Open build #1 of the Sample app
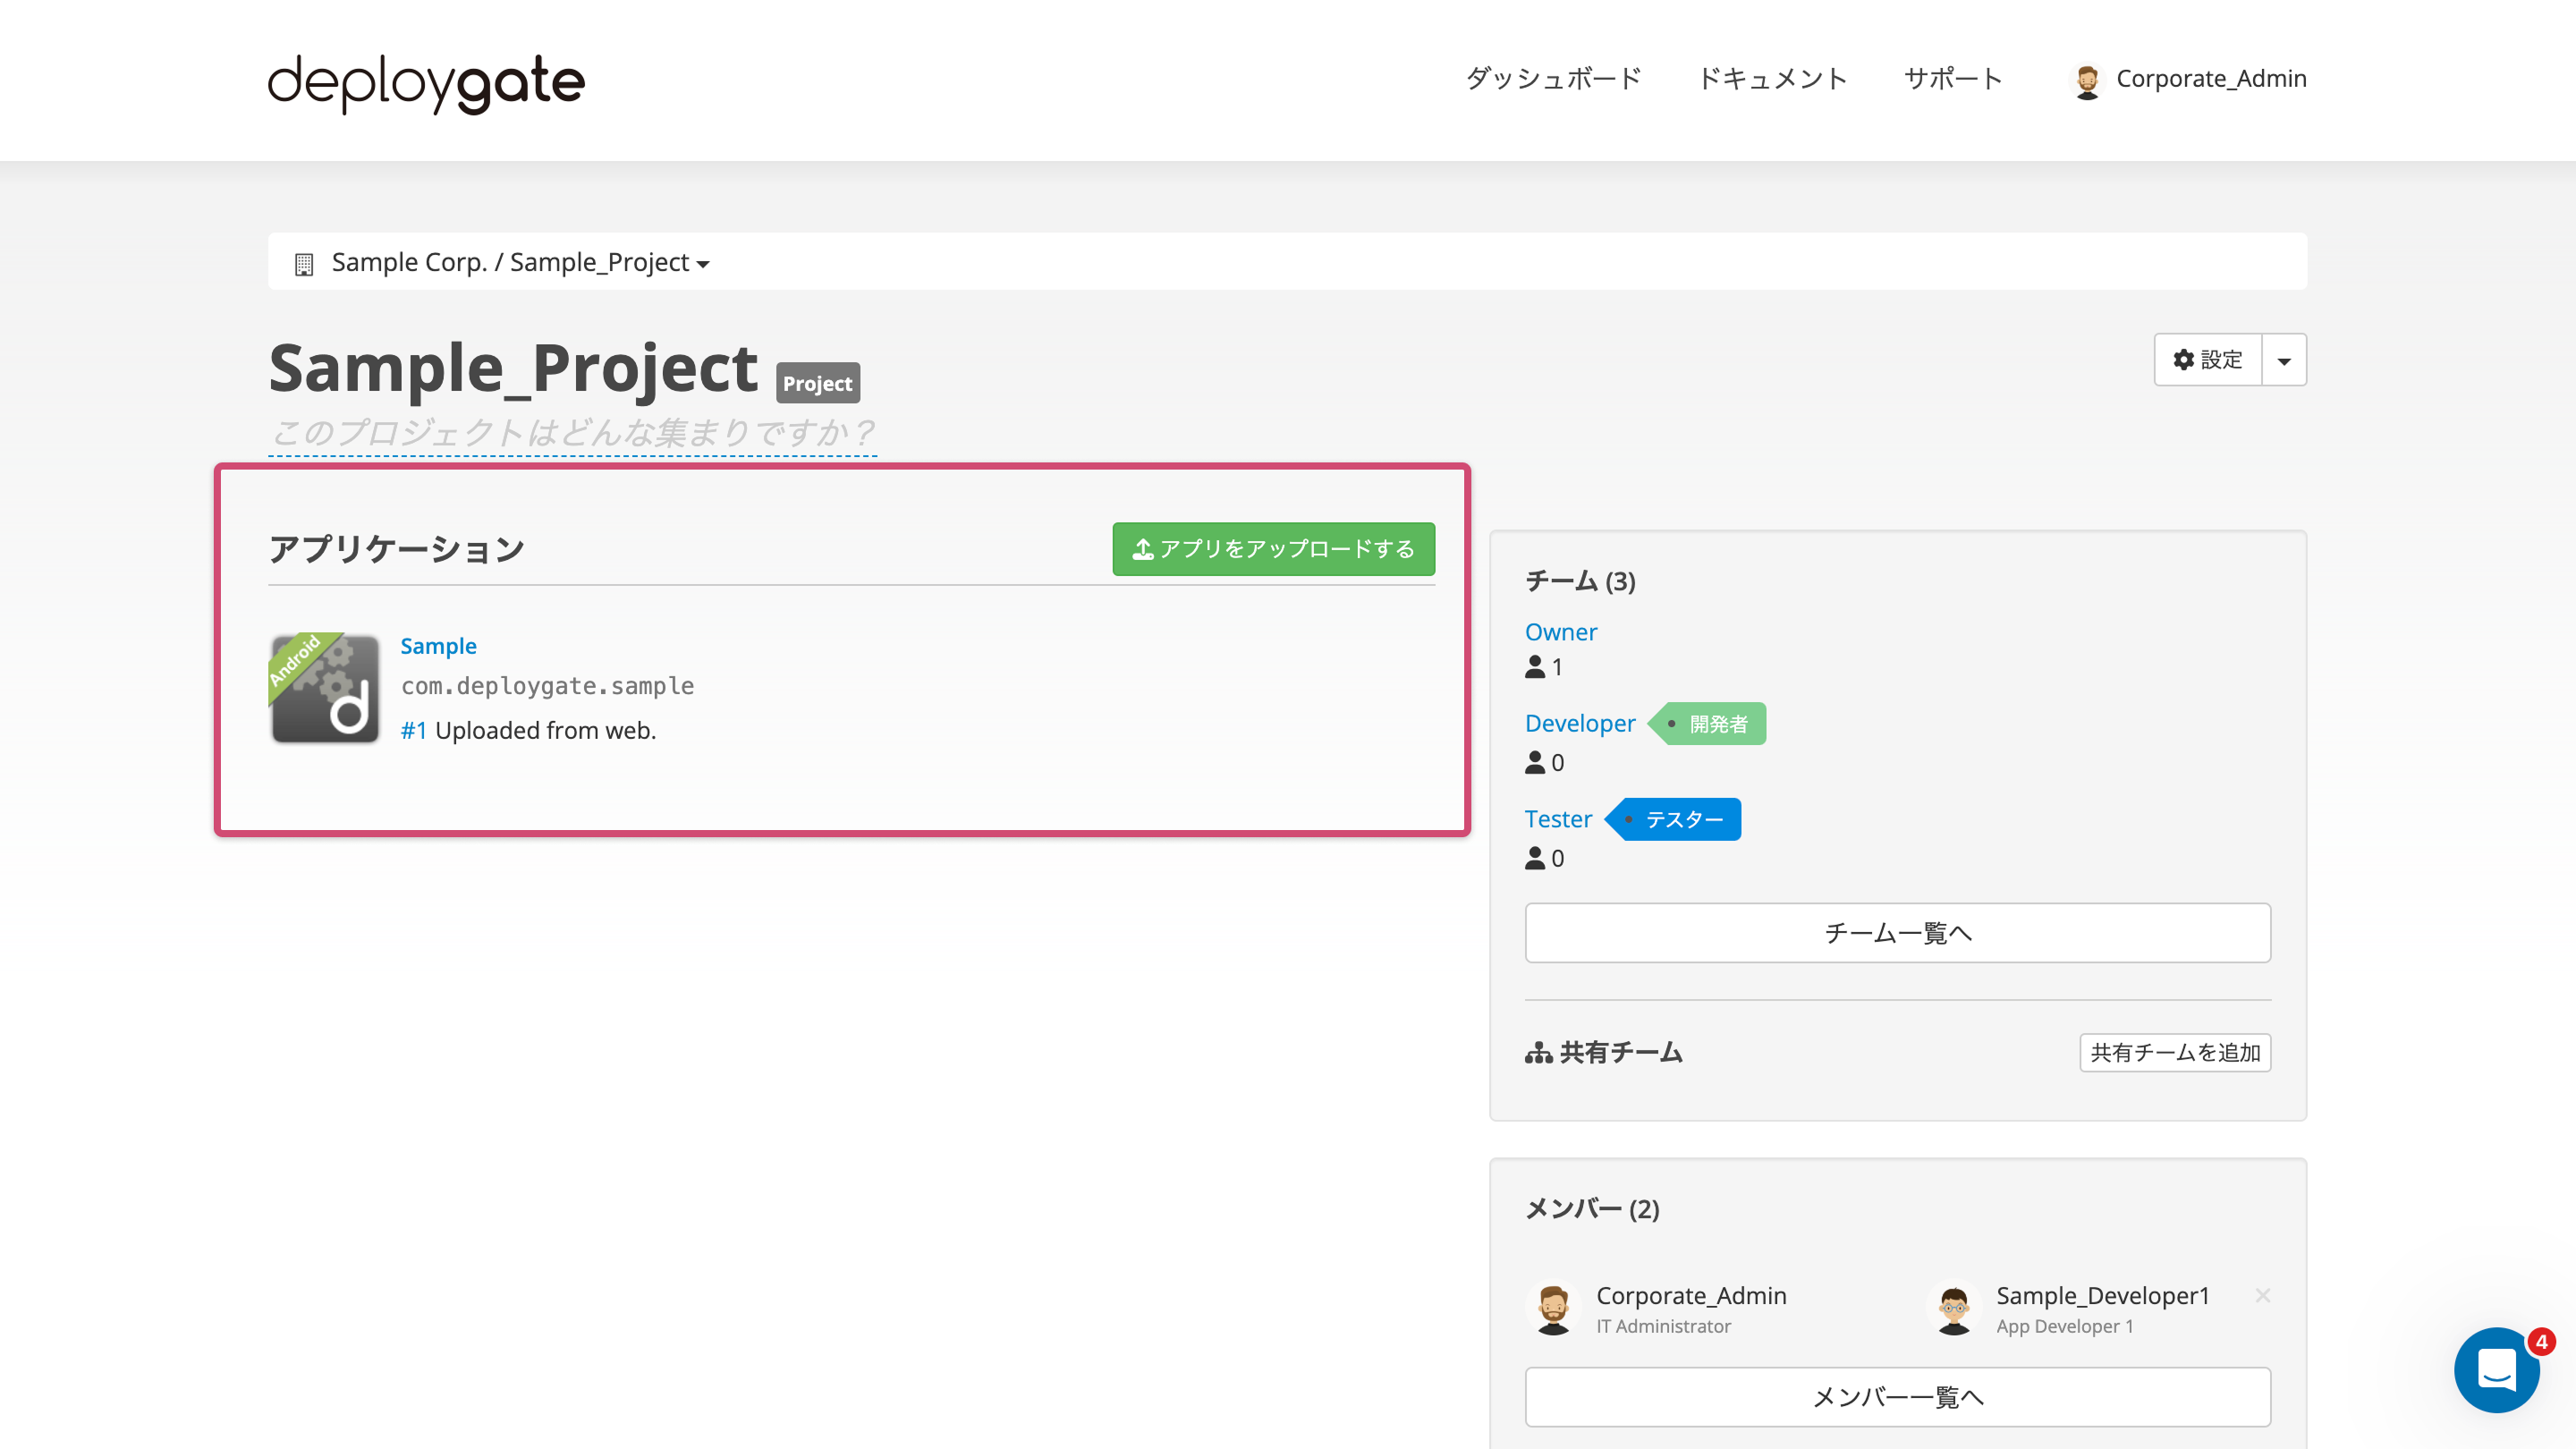Image resolution: width=2576 pixels, height=1449 pixels. click(x=412, y=730)
